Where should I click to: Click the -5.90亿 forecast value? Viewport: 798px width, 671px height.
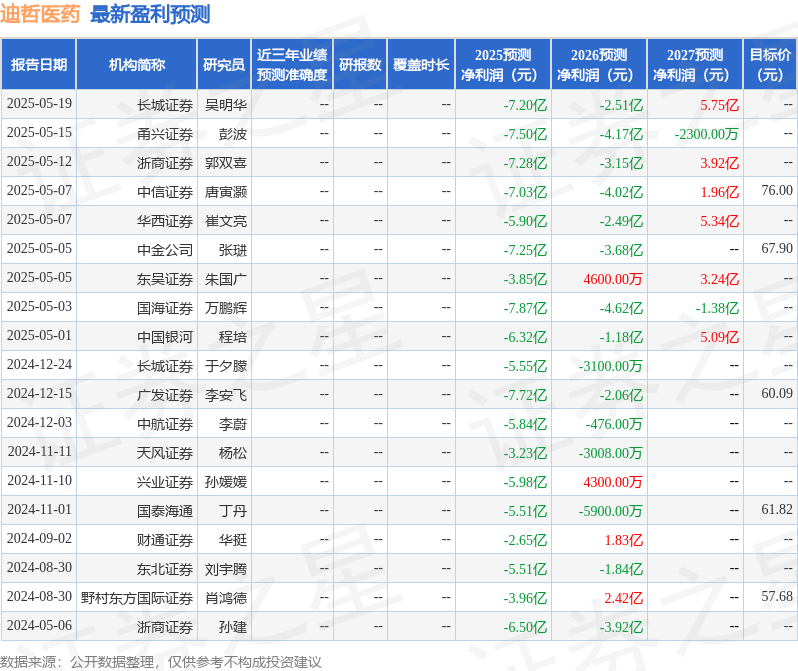coord(525,221)
